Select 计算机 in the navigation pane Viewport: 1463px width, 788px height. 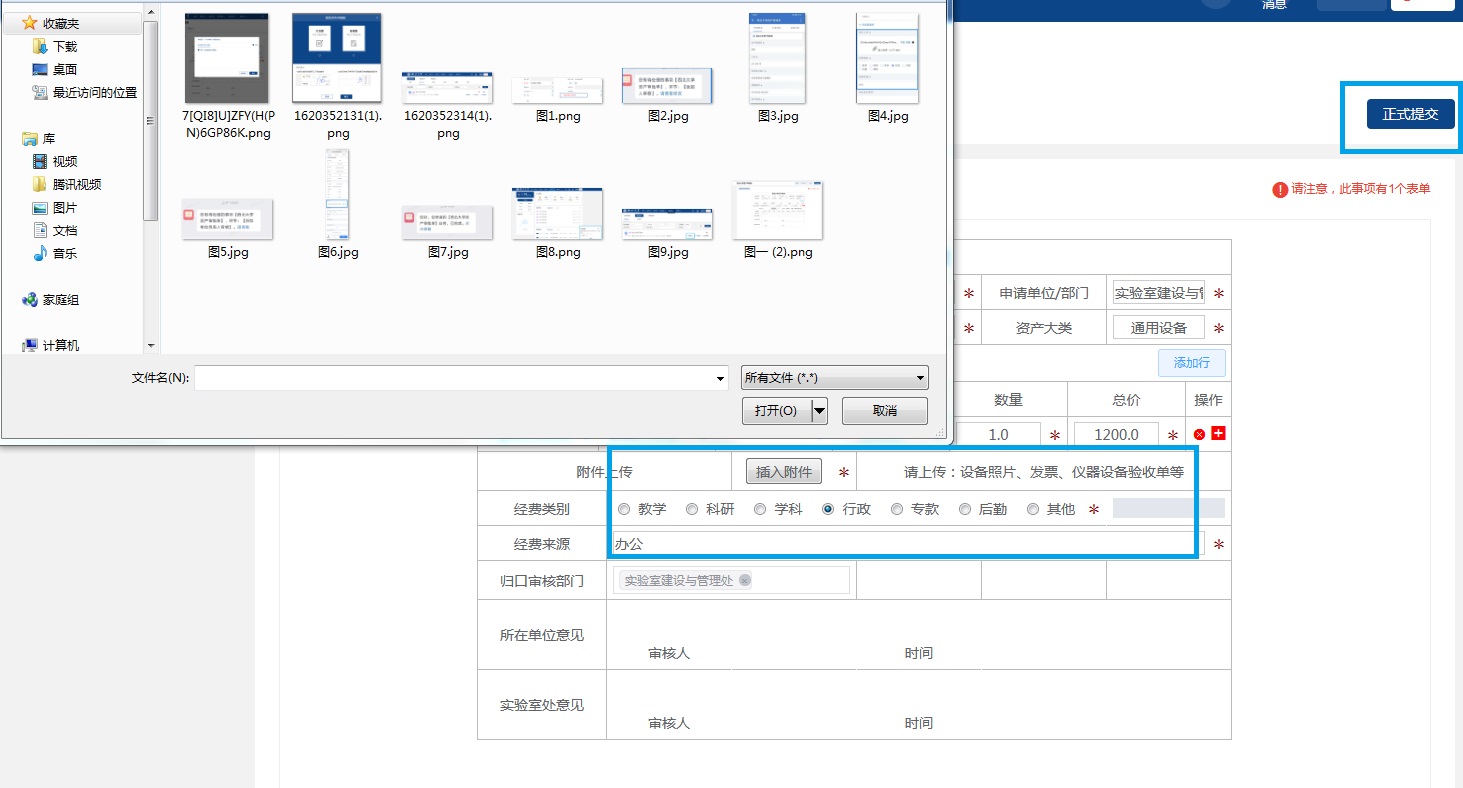coord(60,345)
